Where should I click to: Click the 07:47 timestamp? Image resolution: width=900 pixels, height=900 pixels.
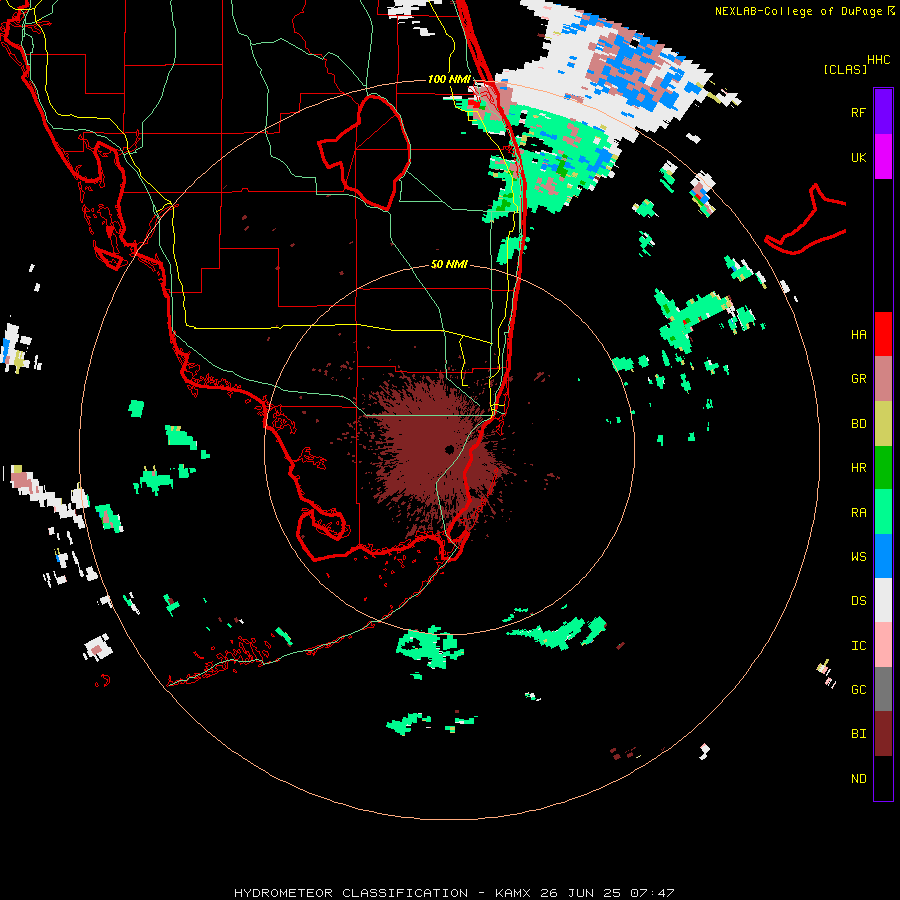pyautogui.click(x=652, y=893)
